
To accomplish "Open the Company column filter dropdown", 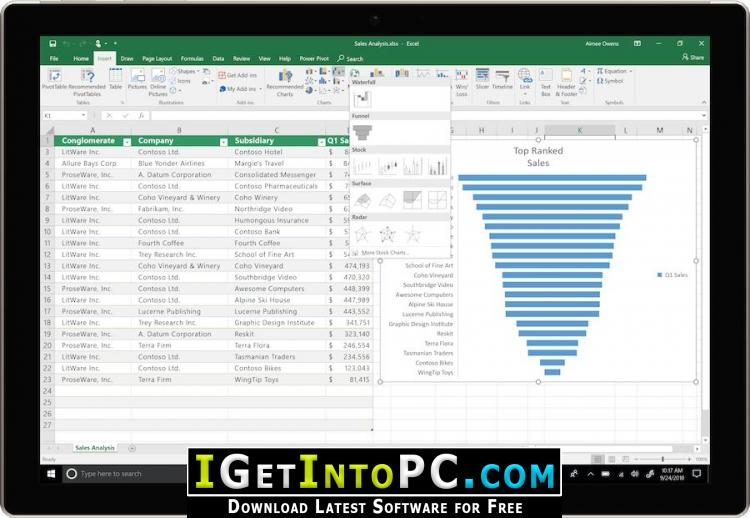I will point(223,142).
